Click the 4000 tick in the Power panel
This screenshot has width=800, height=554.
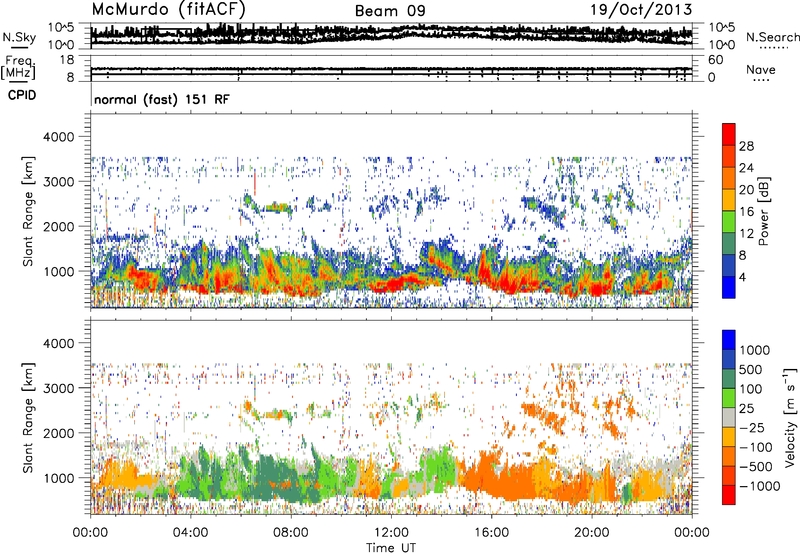click(59, 137)
